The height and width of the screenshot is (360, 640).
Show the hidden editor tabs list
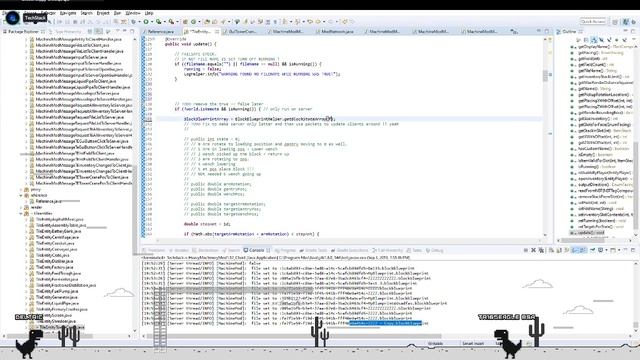[x=514, y=31]
